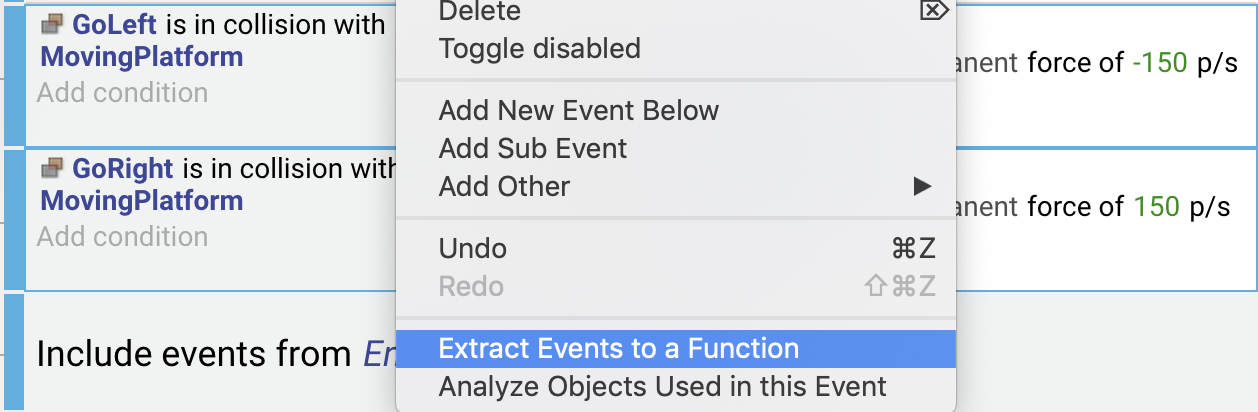Select Extract Events to a Function

pos(618,349)
